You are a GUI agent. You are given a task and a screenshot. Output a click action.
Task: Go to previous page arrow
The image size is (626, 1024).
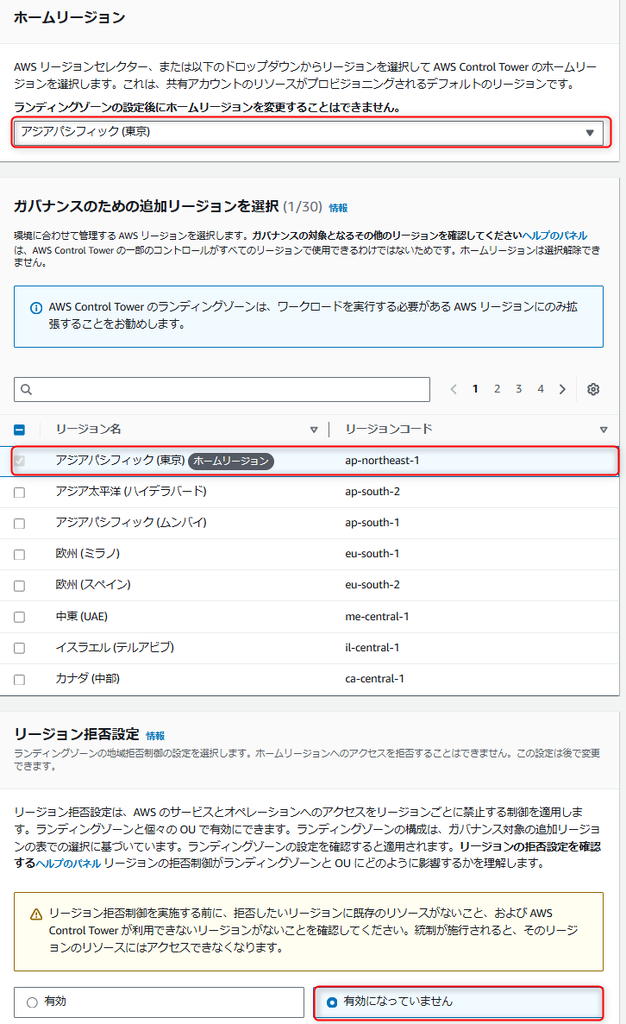[x=454, y=389]
